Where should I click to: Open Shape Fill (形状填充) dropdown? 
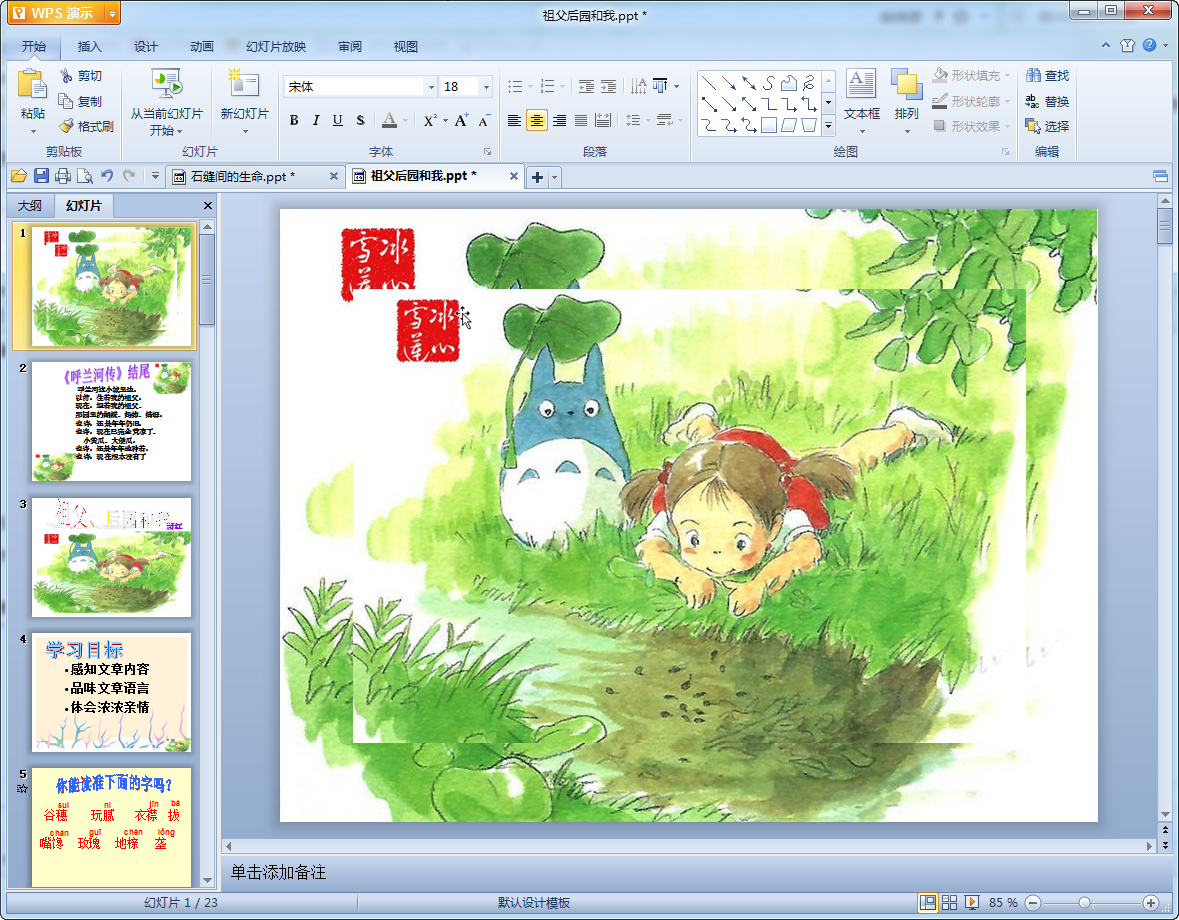pos(971,76)
